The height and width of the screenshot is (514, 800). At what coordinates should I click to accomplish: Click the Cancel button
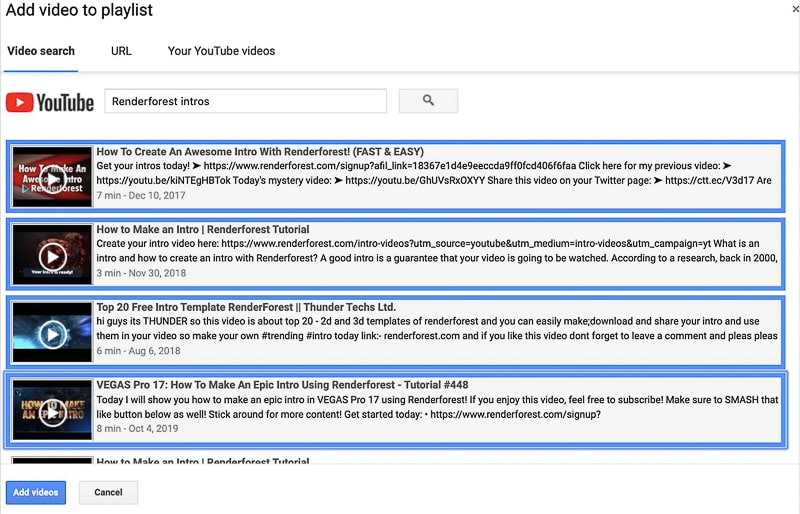(x=108, y=493)
